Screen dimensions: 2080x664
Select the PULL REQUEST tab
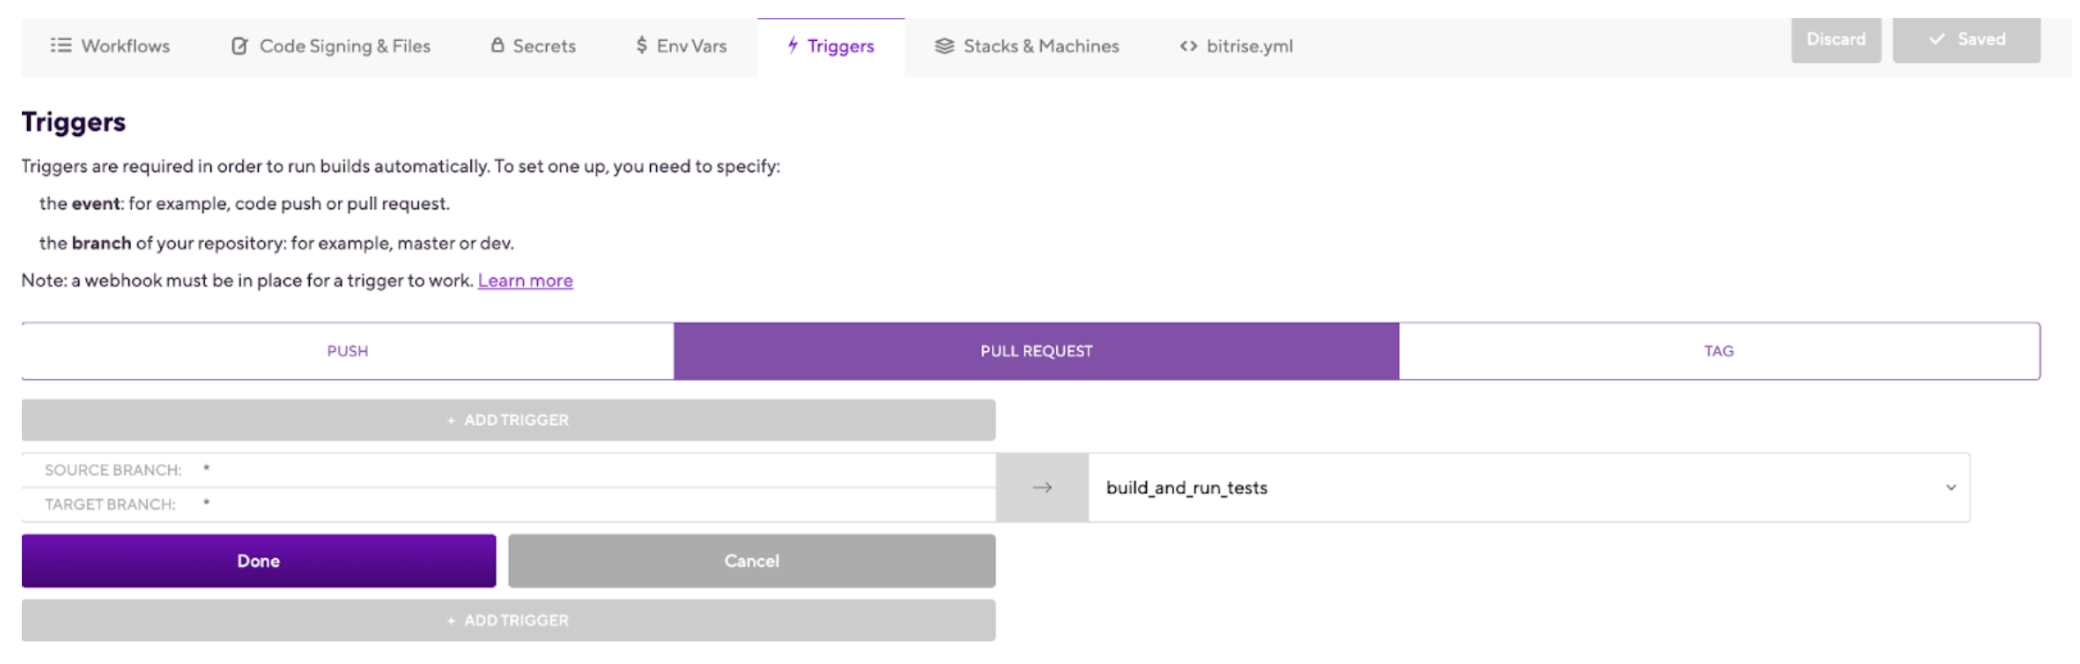pyautogui.click(x=1036, y=350)
